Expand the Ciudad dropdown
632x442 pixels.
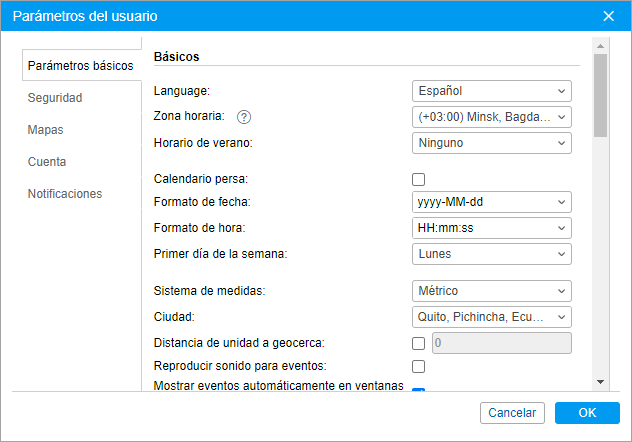491,317
